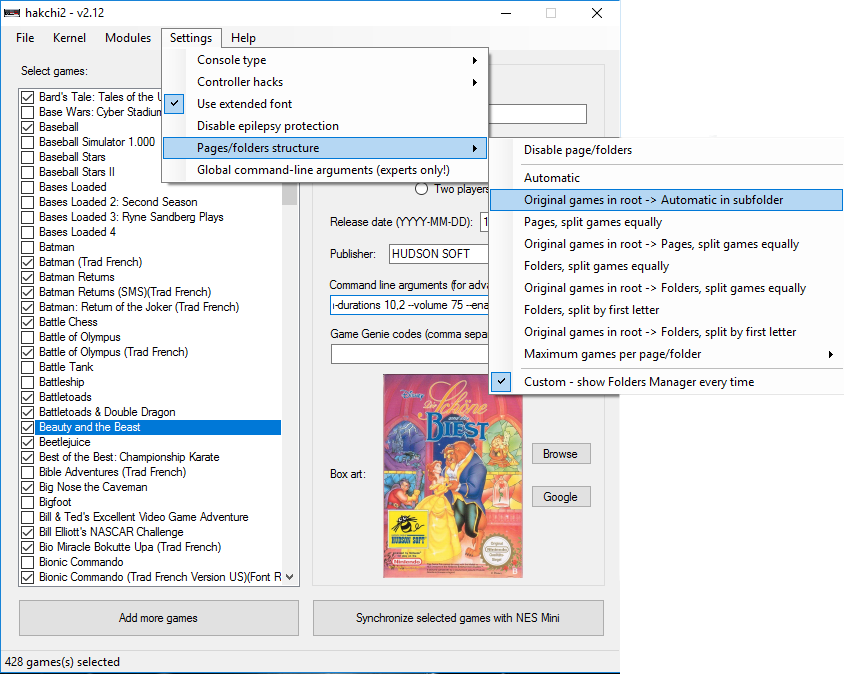Select Bill & Ted's Excellent Video Game Adventure
Image resolution: width=844 pixels, height=674 pixels.
click(144, 517)
